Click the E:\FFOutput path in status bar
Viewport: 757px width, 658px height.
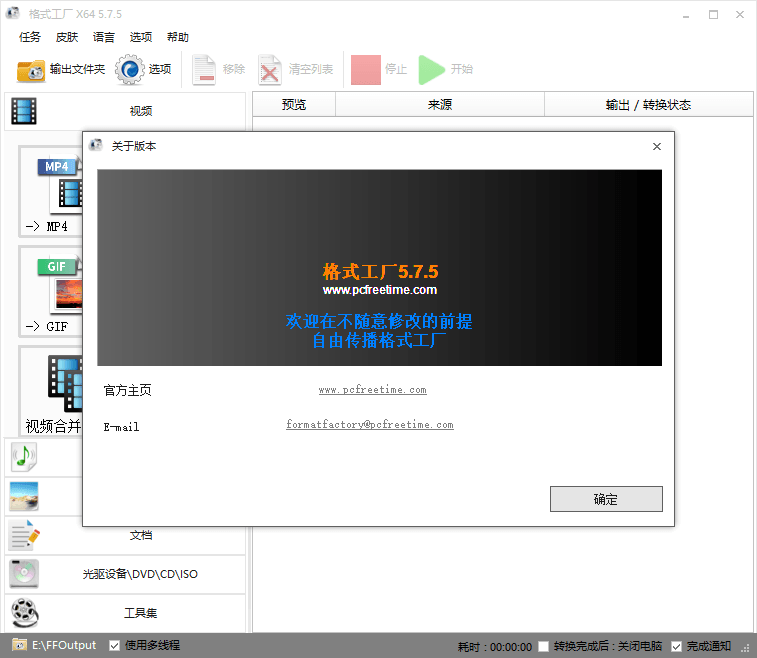point(64,645)
